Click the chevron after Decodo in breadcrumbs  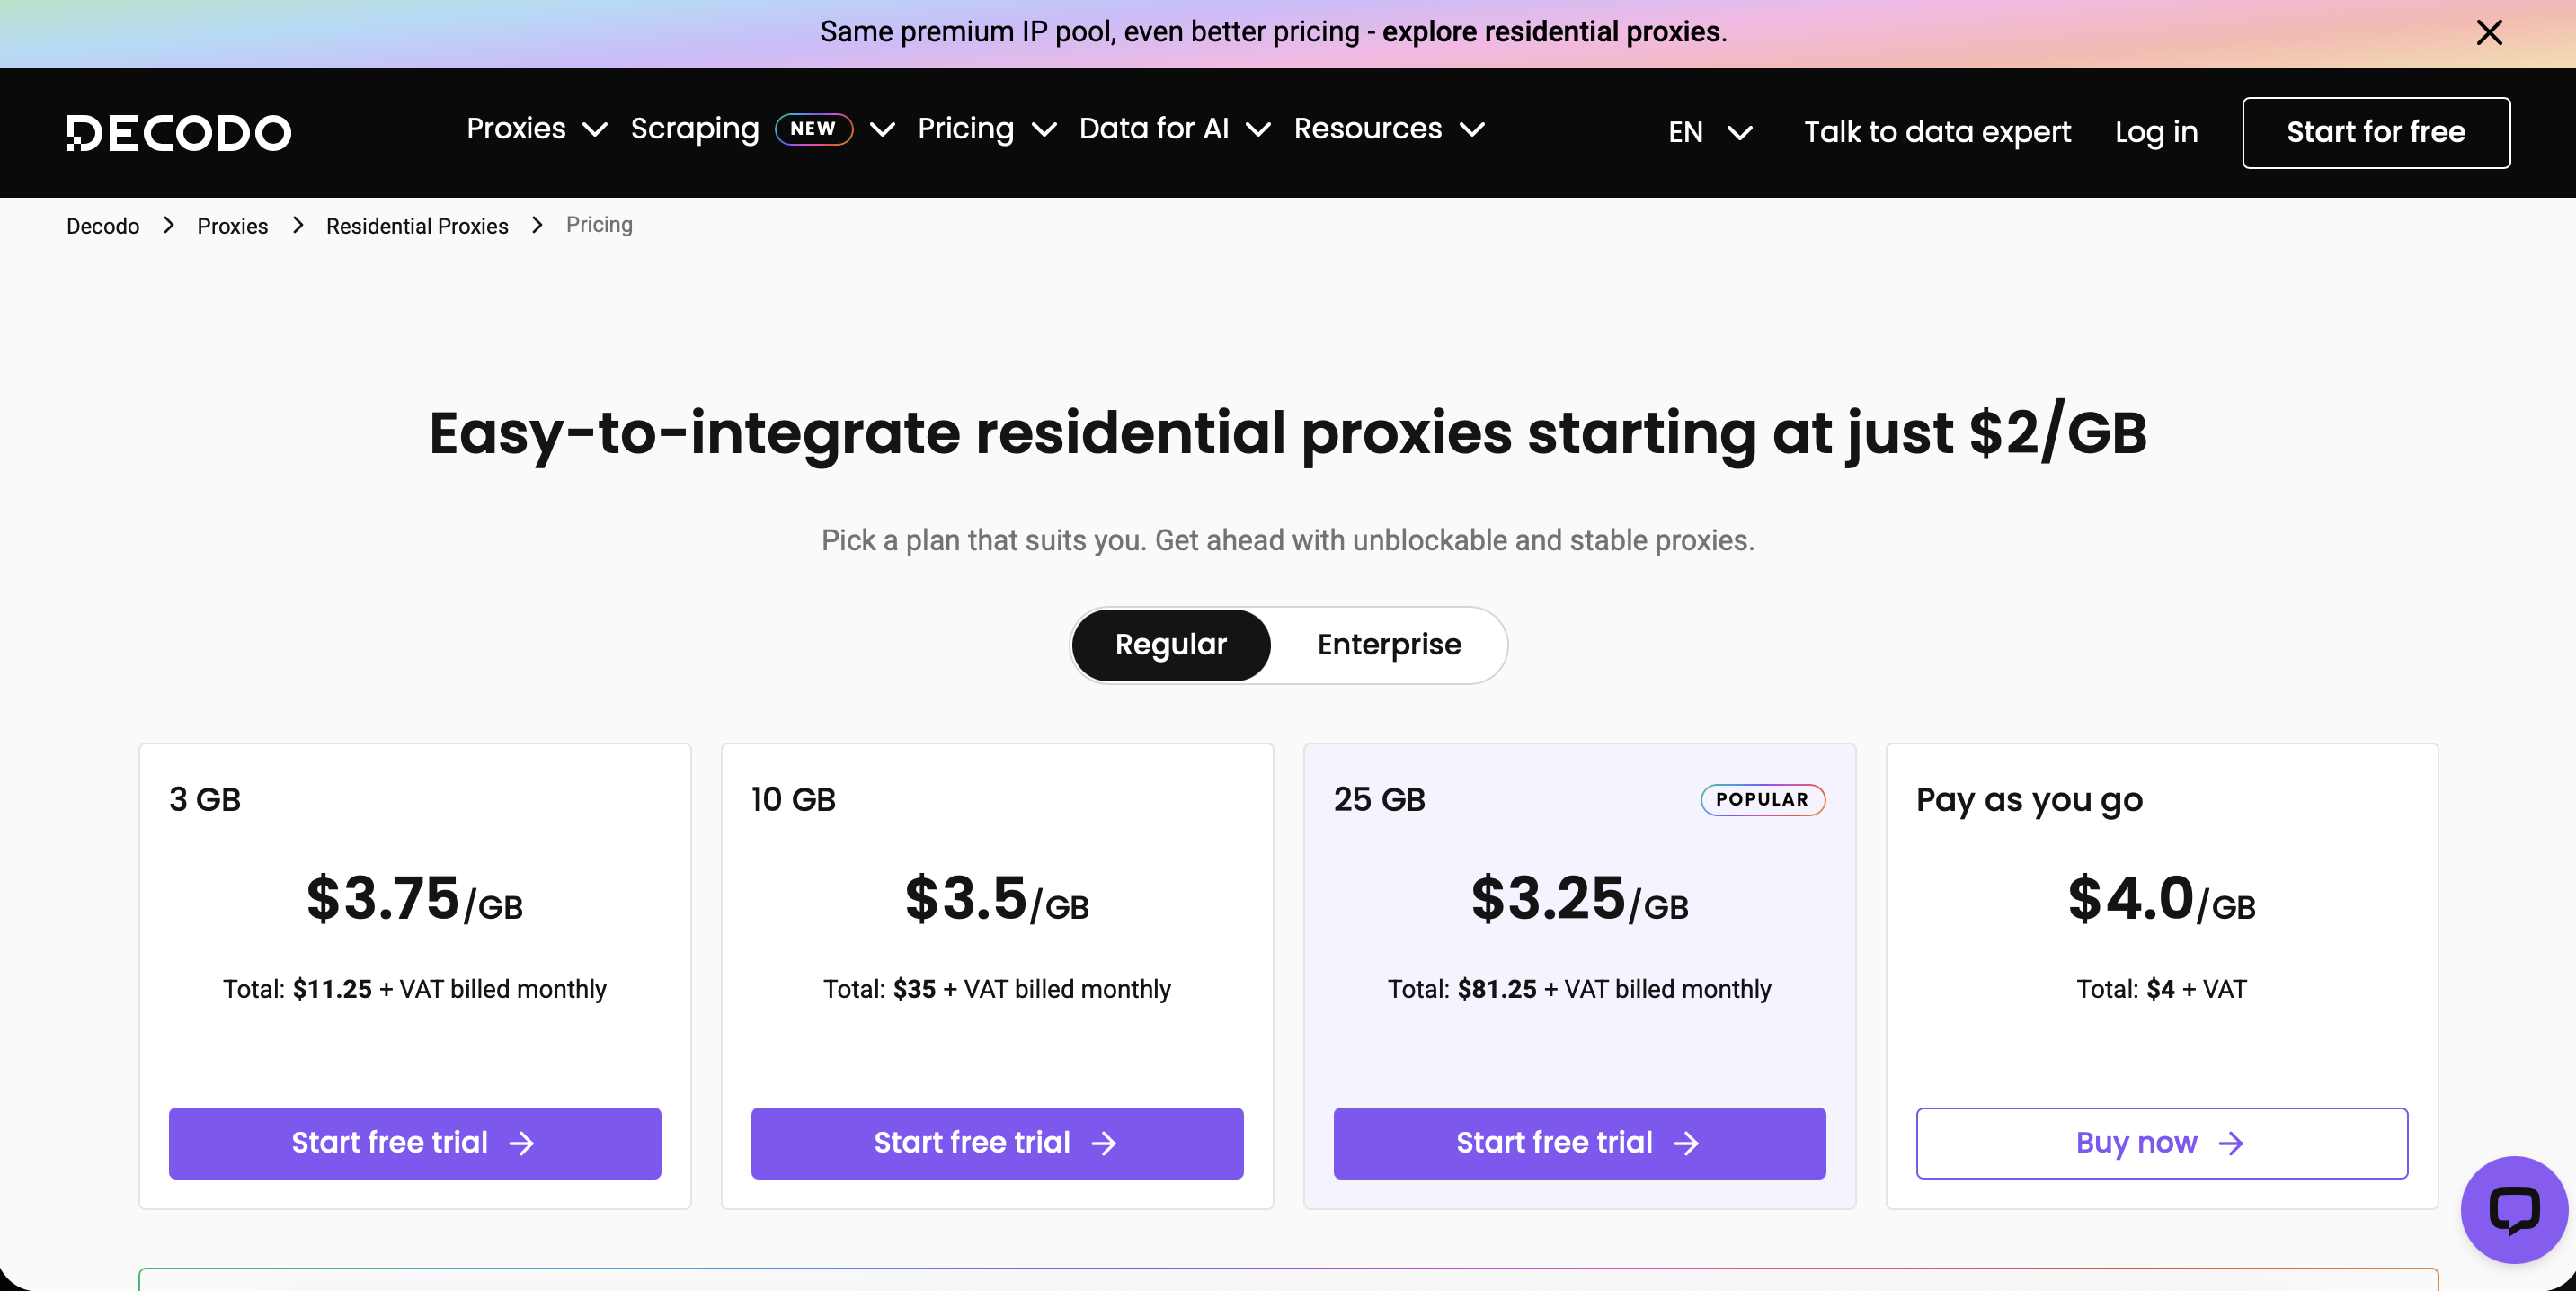169,226
